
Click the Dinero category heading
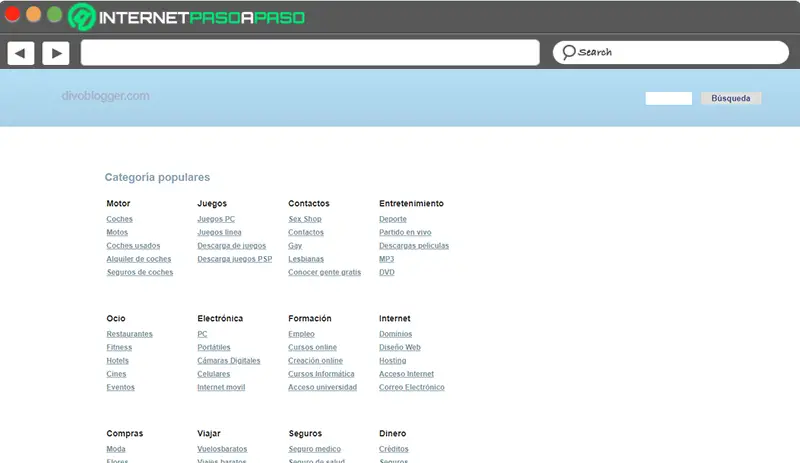pos(392,433)
